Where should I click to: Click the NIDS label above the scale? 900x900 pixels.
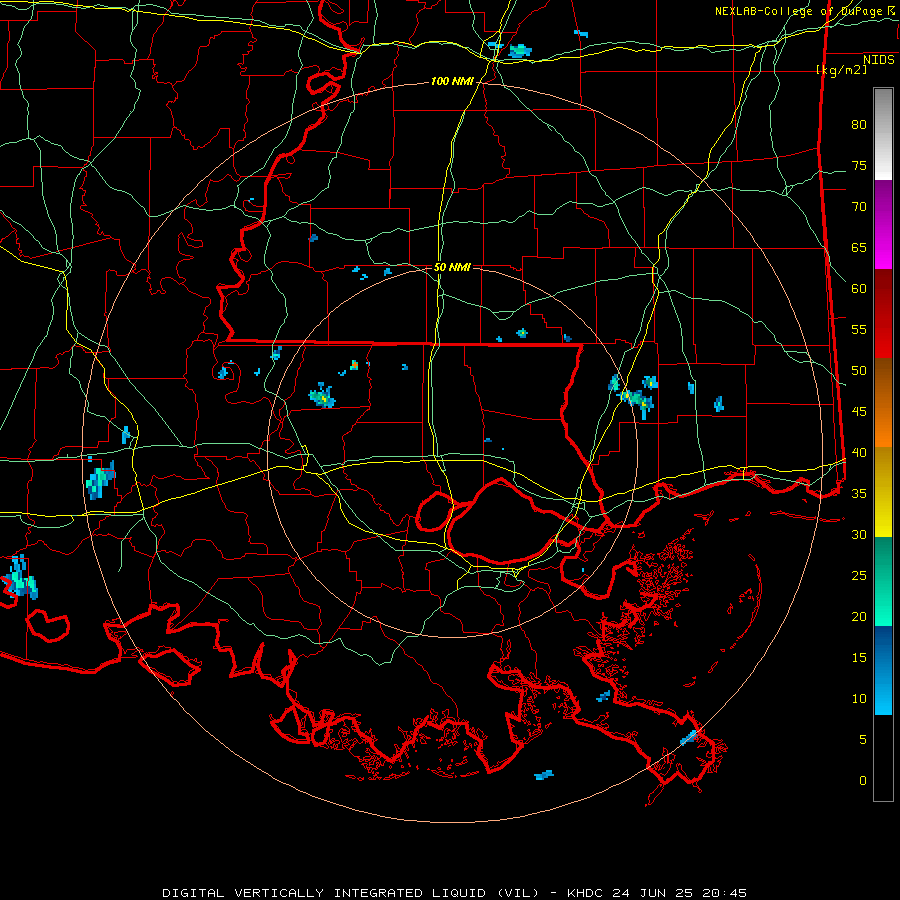[878, 59]
